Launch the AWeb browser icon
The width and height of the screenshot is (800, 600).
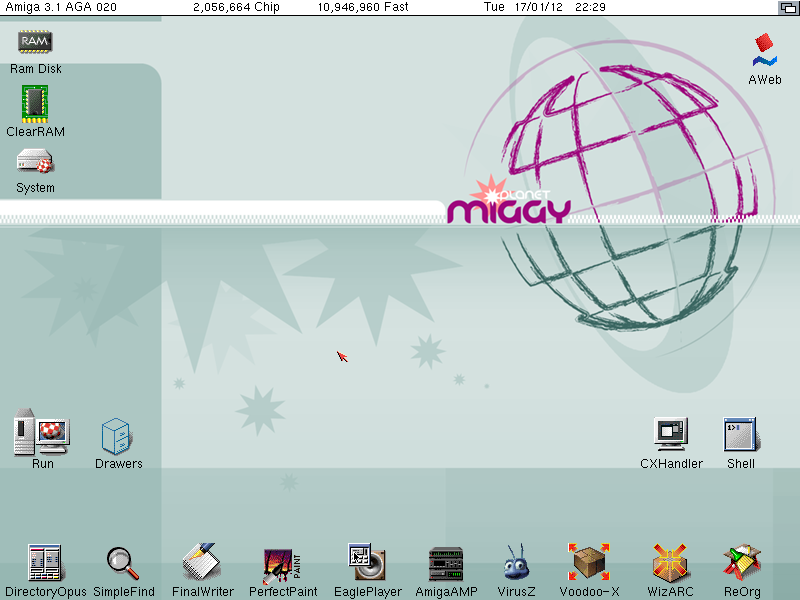click(x=764, y=51)
